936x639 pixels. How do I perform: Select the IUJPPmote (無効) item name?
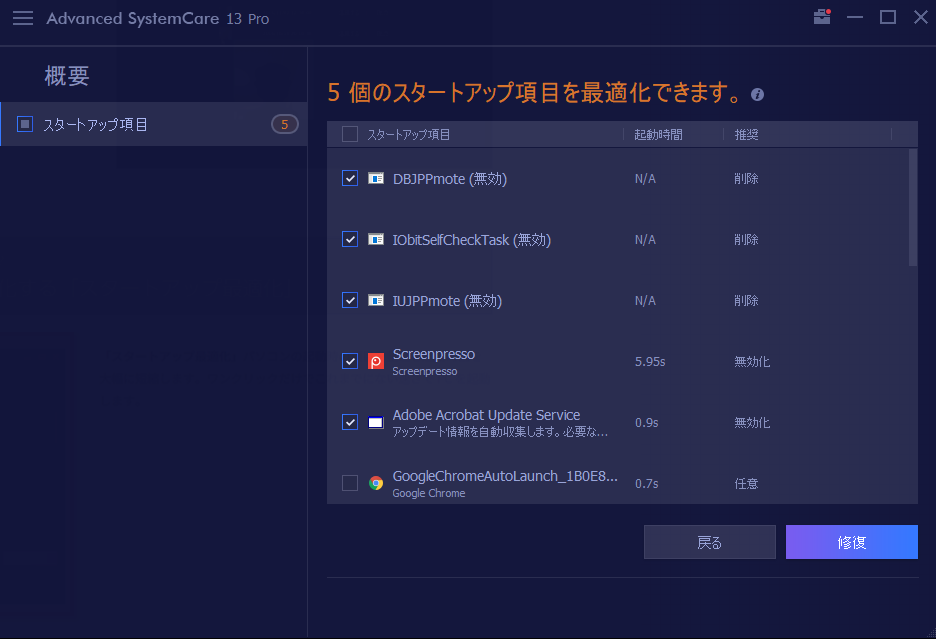(447, 300)
